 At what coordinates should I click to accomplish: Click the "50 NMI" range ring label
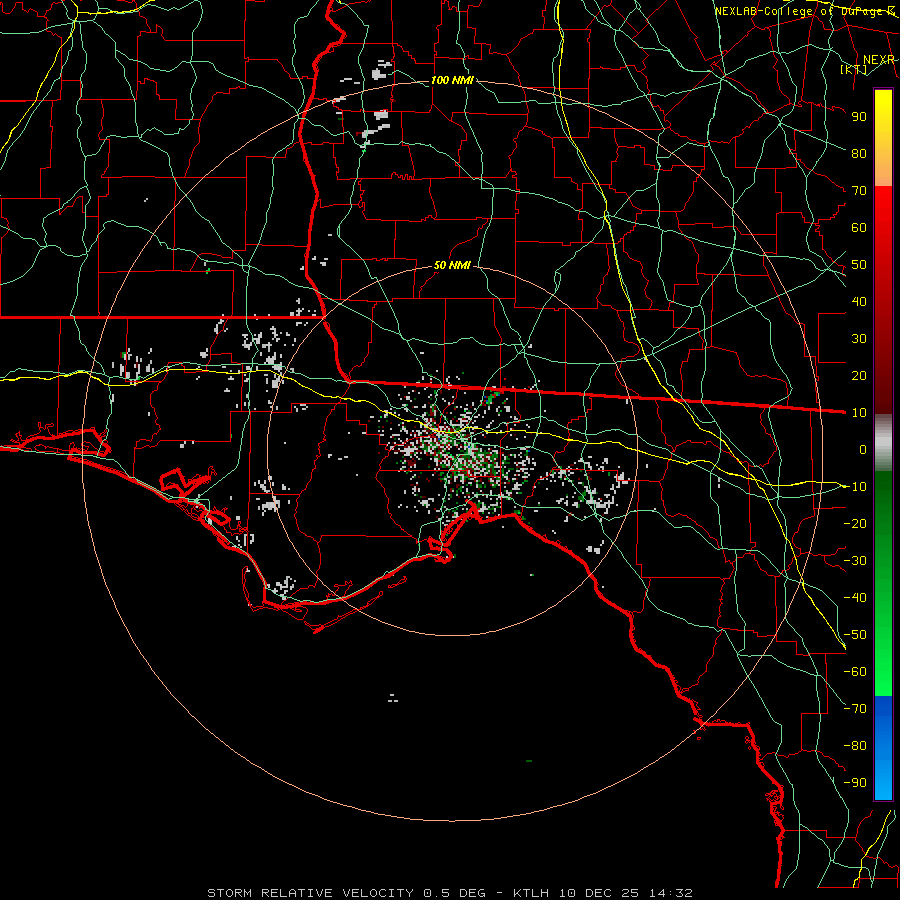tap(452, 265)
